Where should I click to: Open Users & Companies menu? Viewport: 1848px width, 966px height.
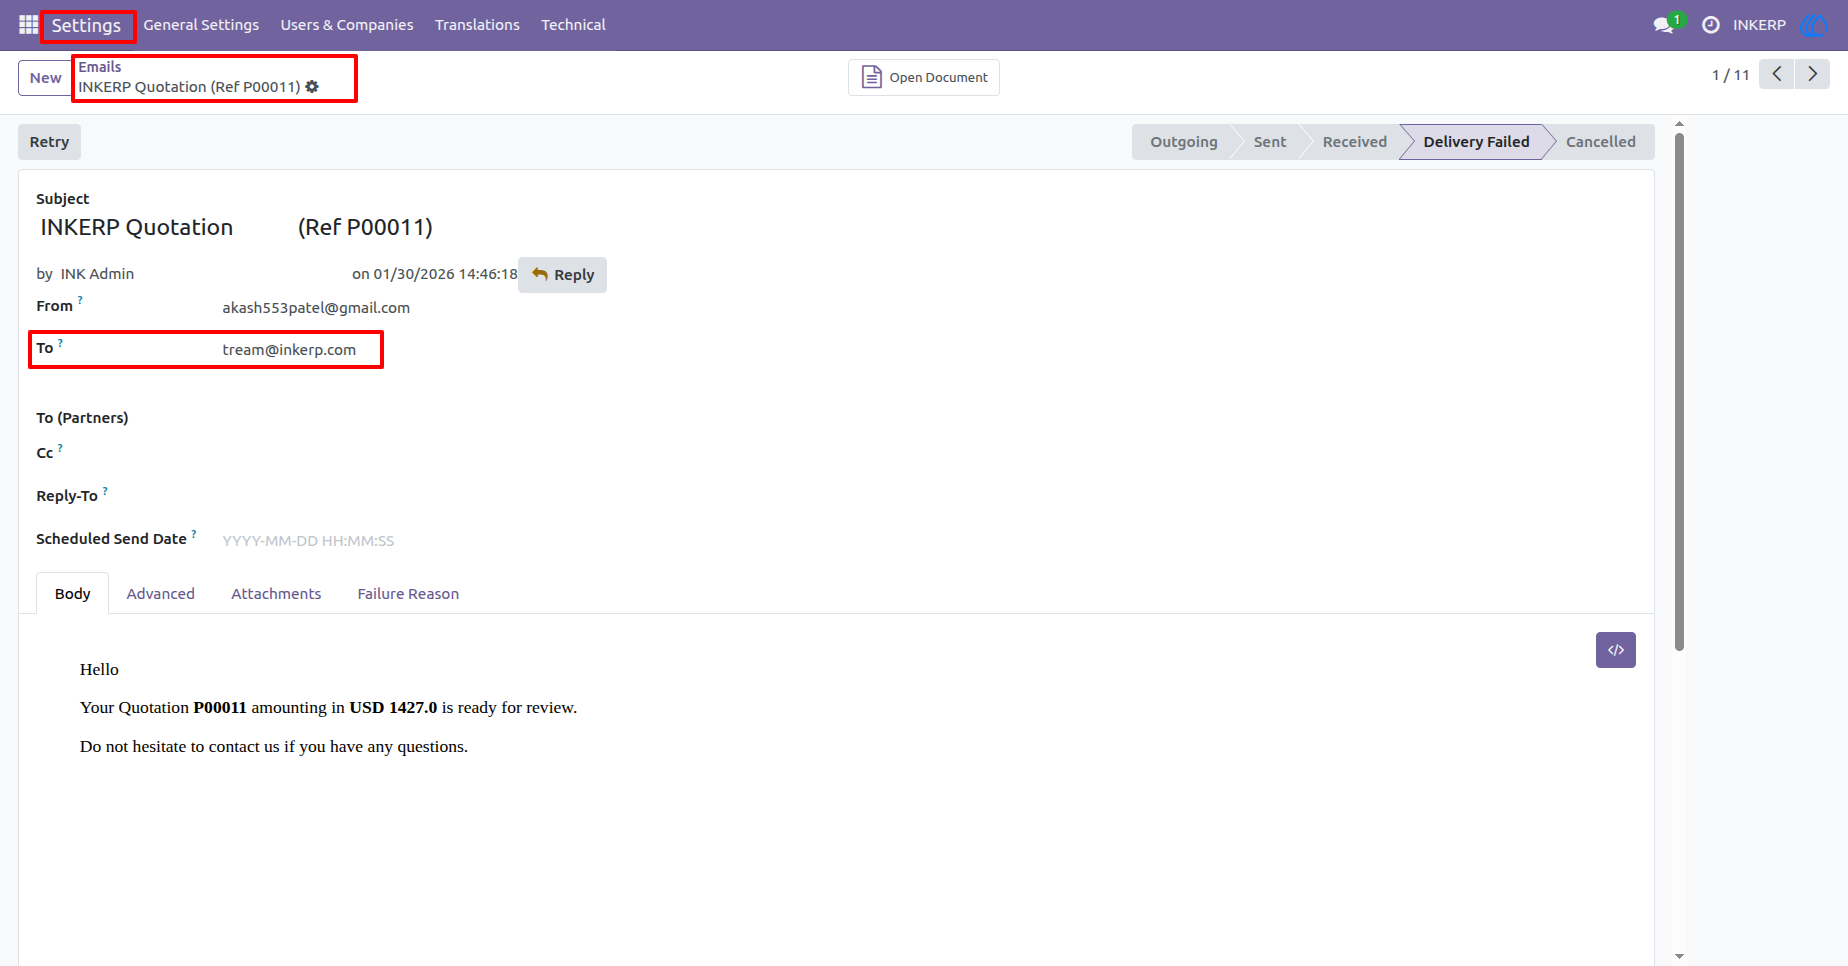point(347,25)
